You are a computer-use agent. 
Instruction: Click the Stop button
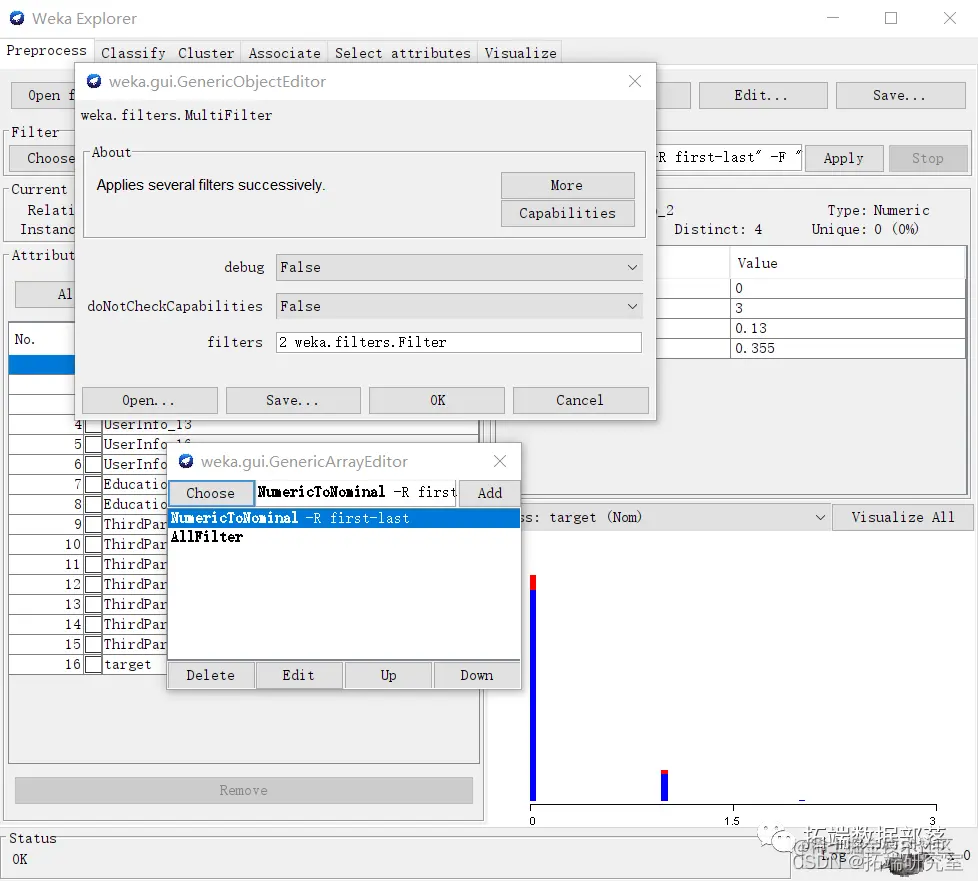(928, 158)
